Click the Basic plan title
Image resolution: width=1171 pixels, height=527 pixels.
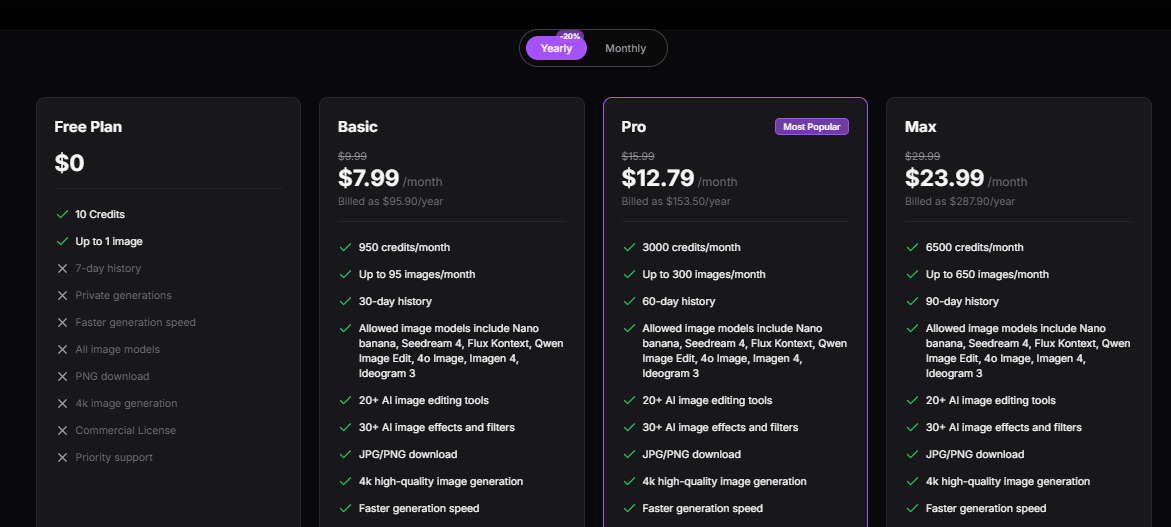[357, 127]
